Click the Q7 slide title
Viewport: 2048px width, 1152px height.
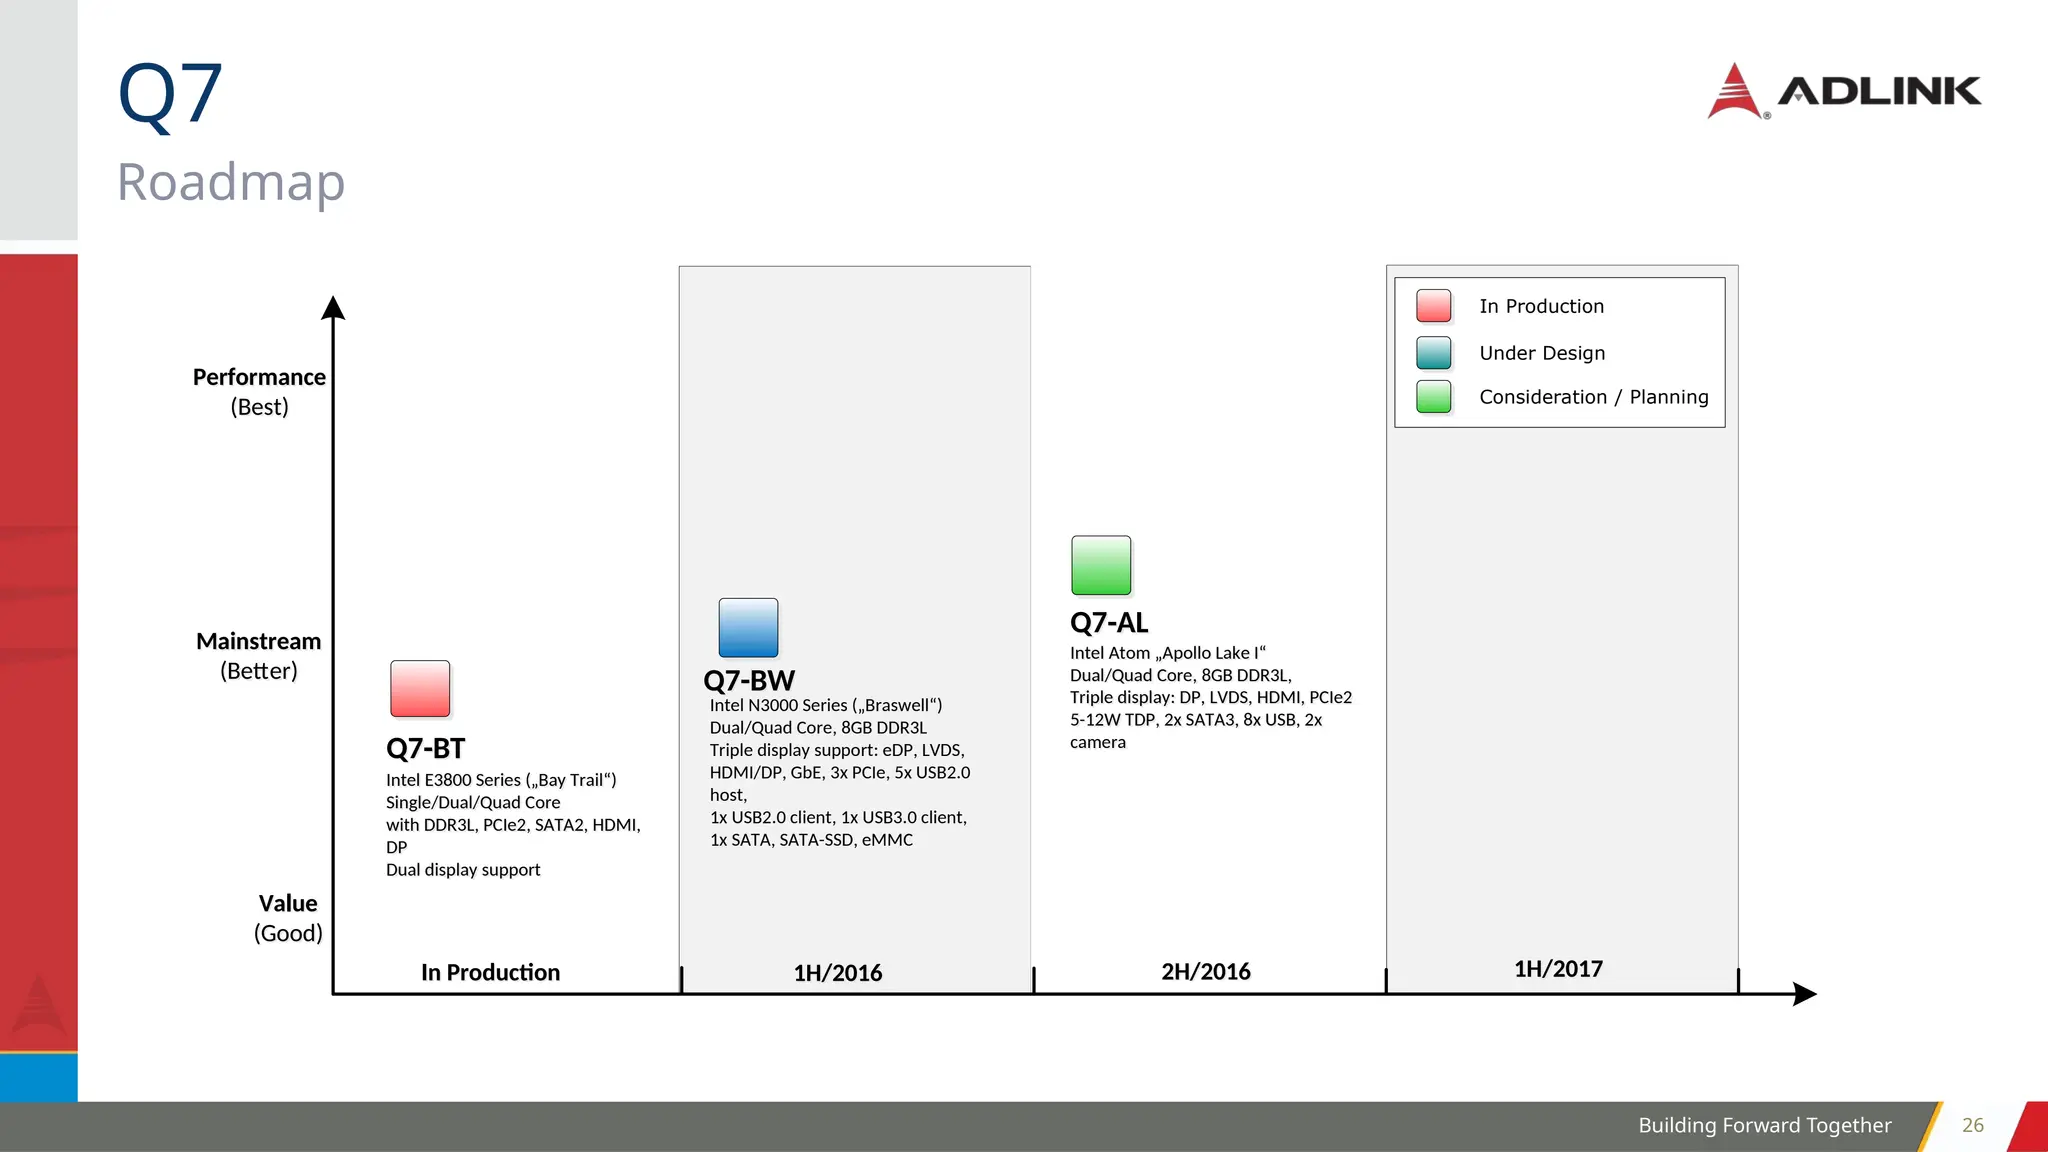(170, 95)
